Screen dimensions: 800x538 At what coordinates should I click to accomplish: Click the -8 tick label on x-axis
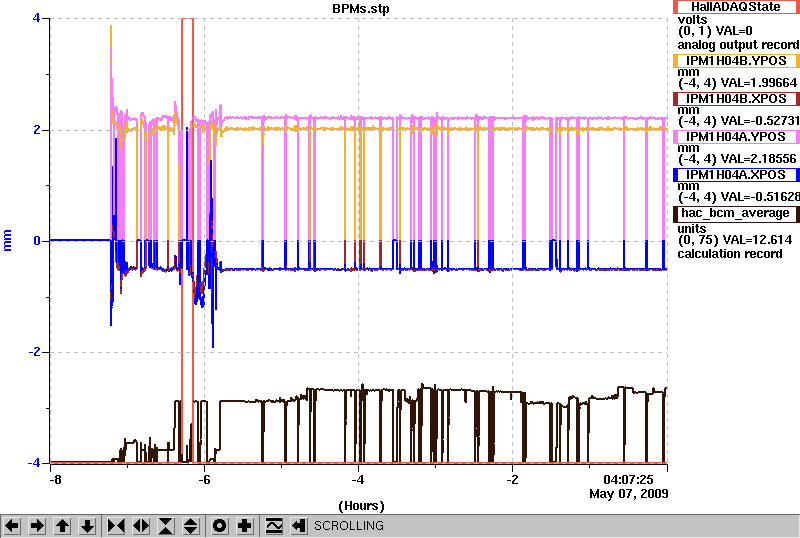[x=55, y=480]
